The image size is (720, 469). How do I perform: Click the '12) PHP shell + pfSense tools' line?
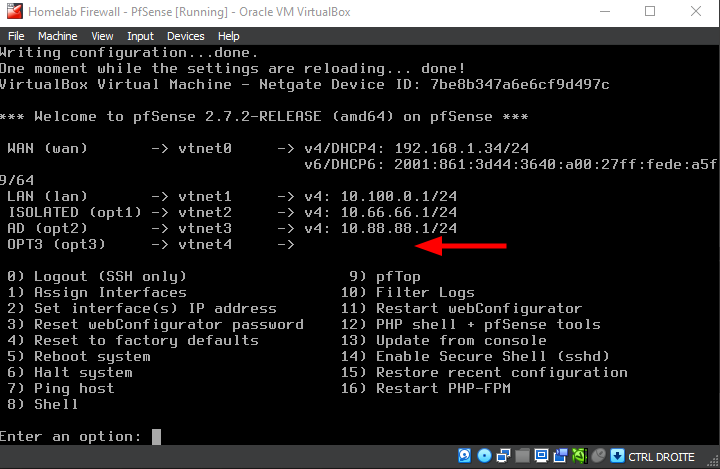coord(471,324)
